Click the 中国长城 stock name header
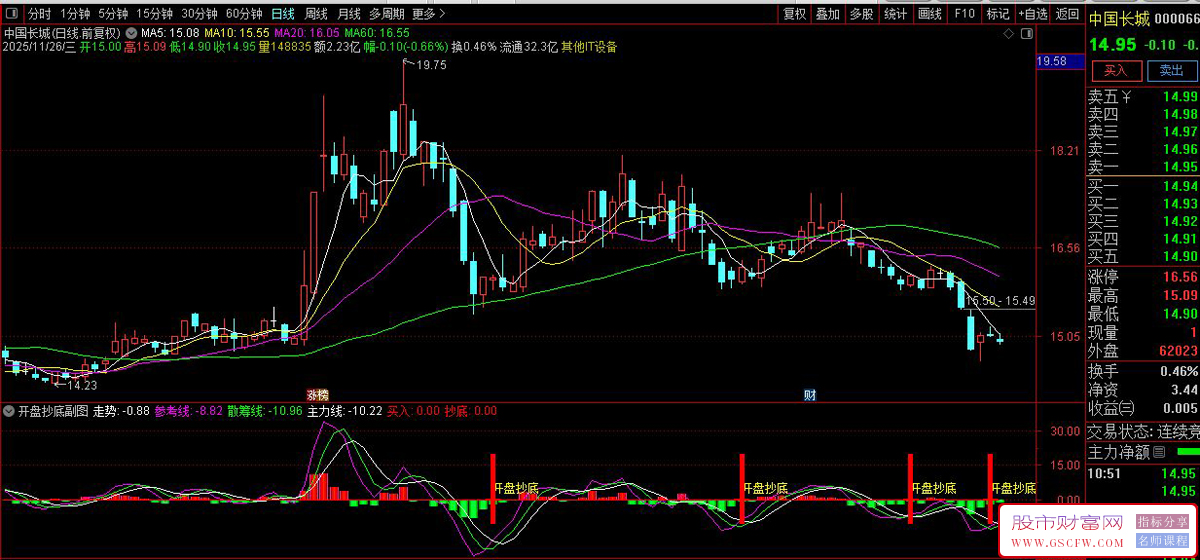The height and width of the screenshot is (560, 1200). click(x=1119, y=18)
